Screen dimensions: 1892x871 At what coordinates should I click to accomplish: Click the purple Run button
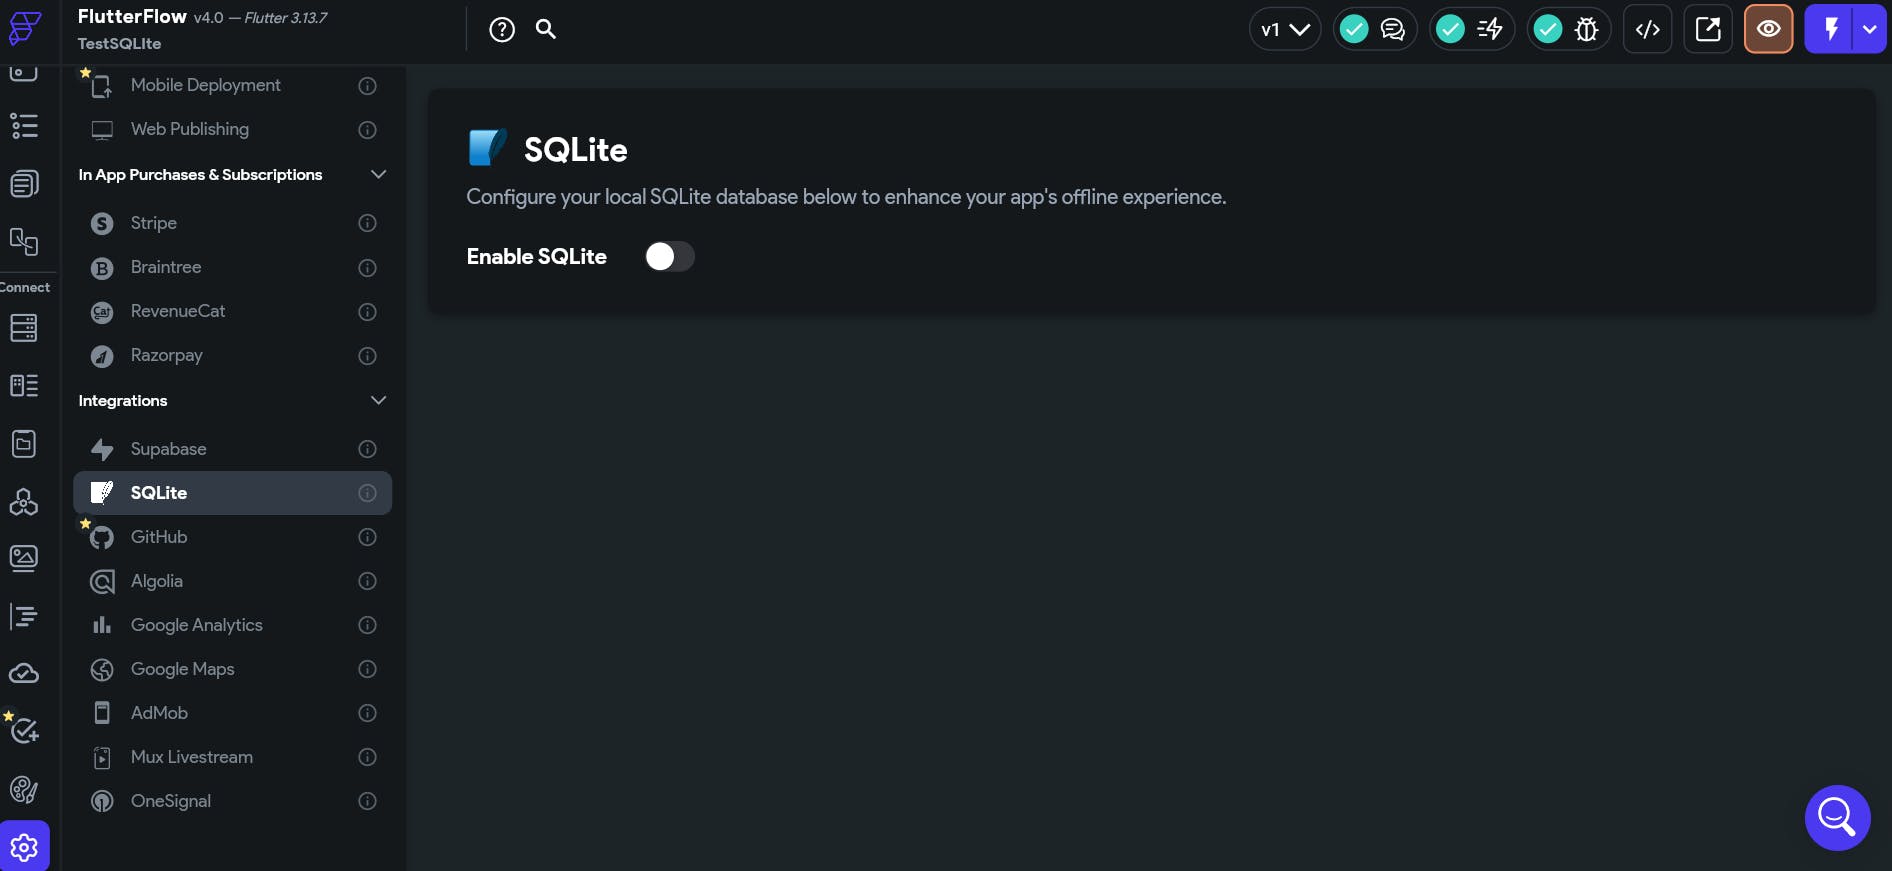click(x=1831, y=29)
